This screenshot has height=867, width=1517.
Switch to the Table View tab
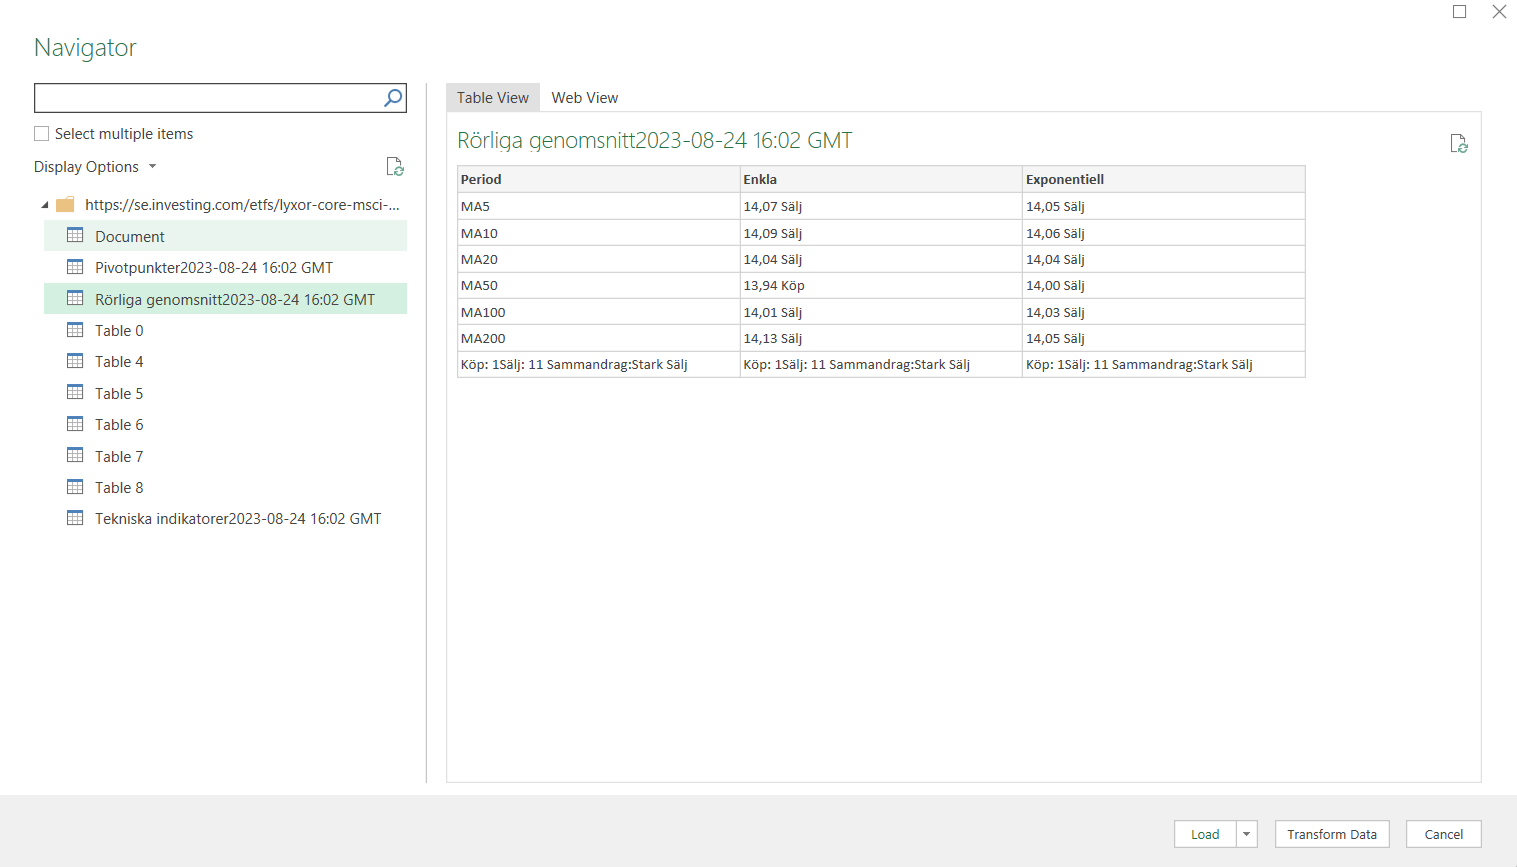pyautogui.click(x=492, y=98)
